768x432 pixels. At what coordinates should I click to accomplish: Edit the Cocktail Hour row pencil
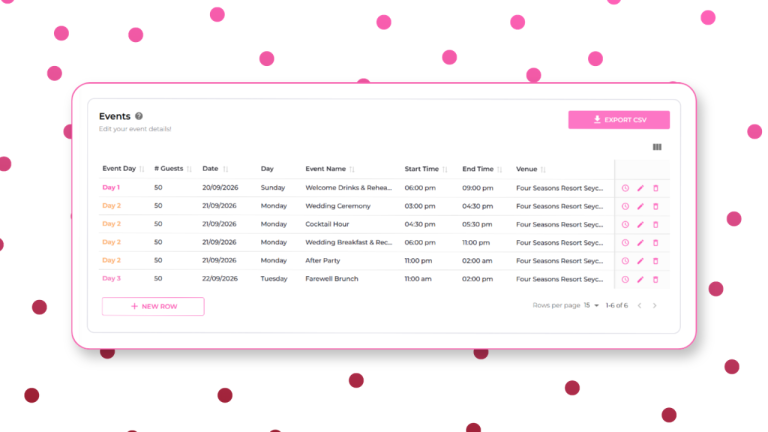pyautogui.click(x=640, y=224)
